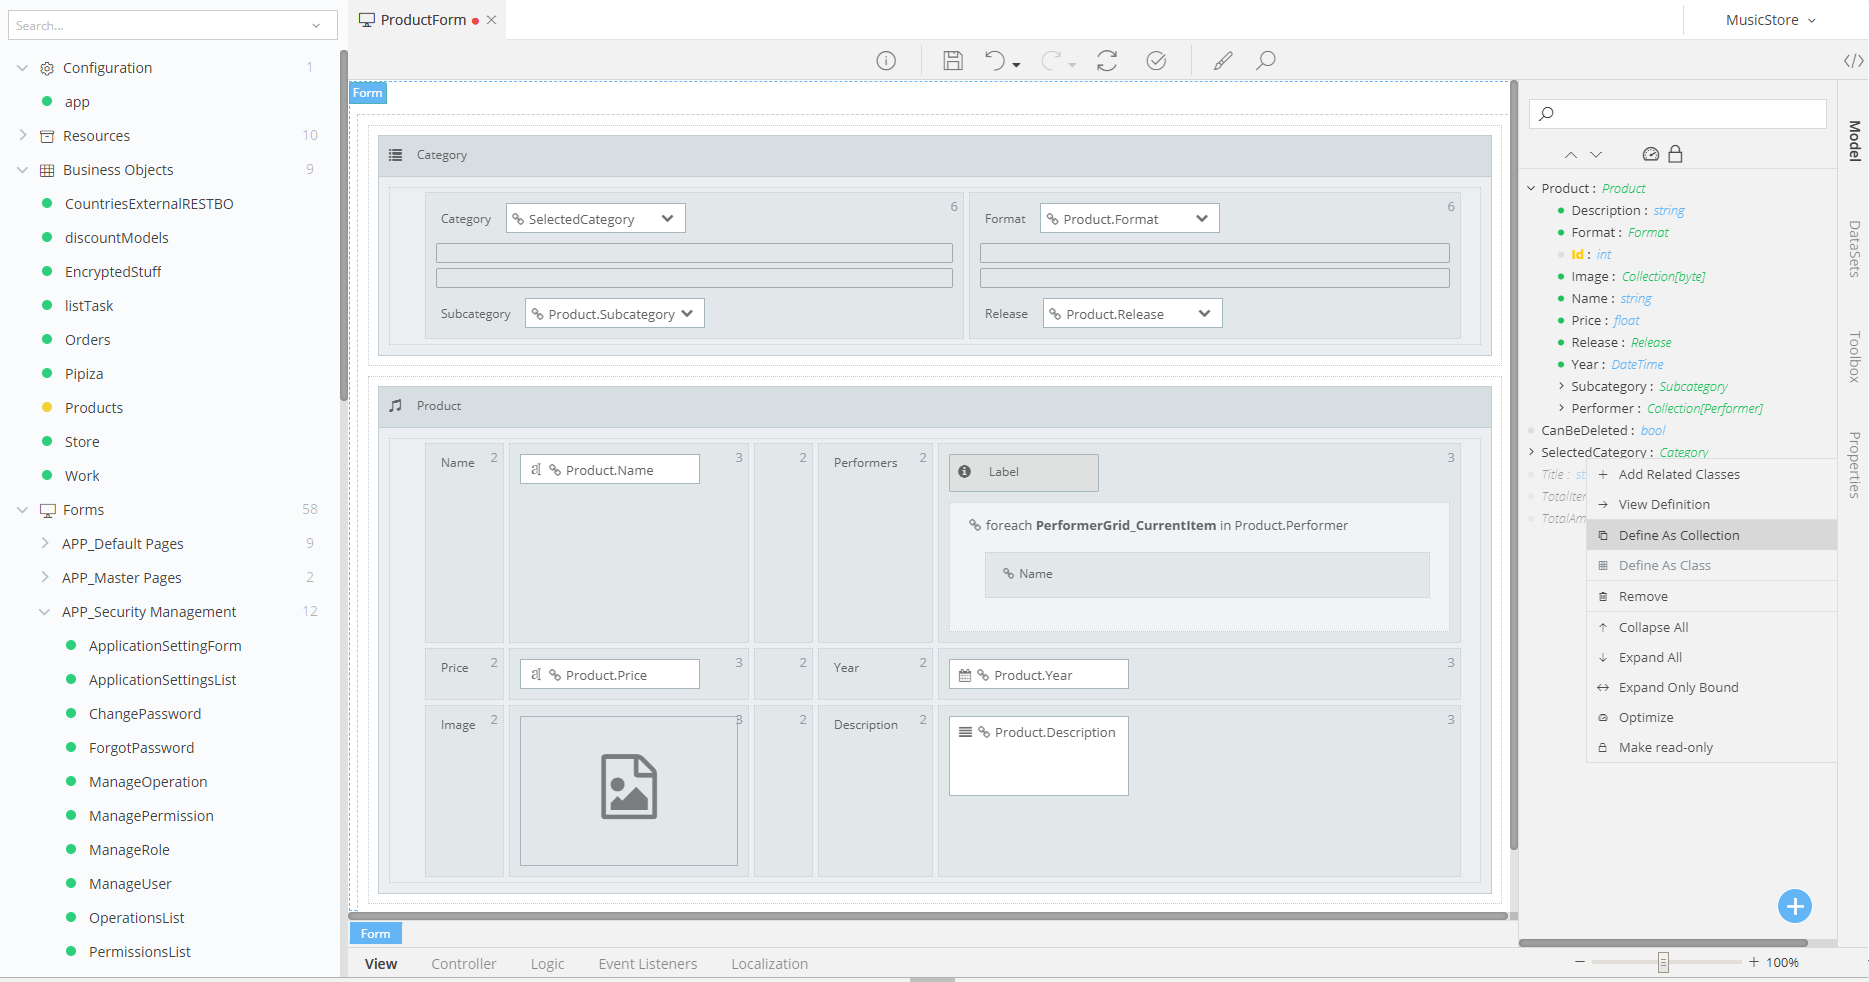Image resolution: width=1869 pixels, height=982 pixels.
Task: Click the Refresh icon in toolbar
Action: tap(1106, 61)
